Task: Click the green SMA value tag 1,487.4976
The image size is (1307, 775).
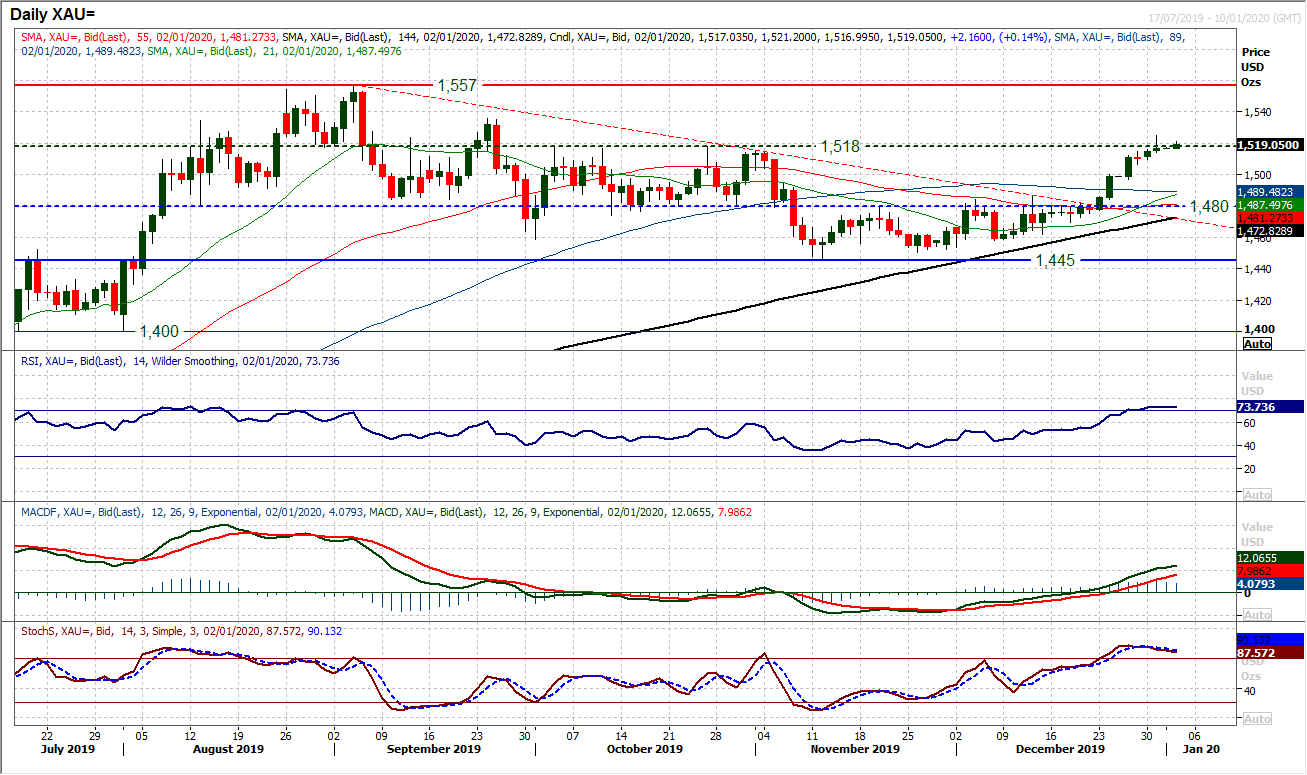Action: pyautogui.click(x=1268, y=204)
